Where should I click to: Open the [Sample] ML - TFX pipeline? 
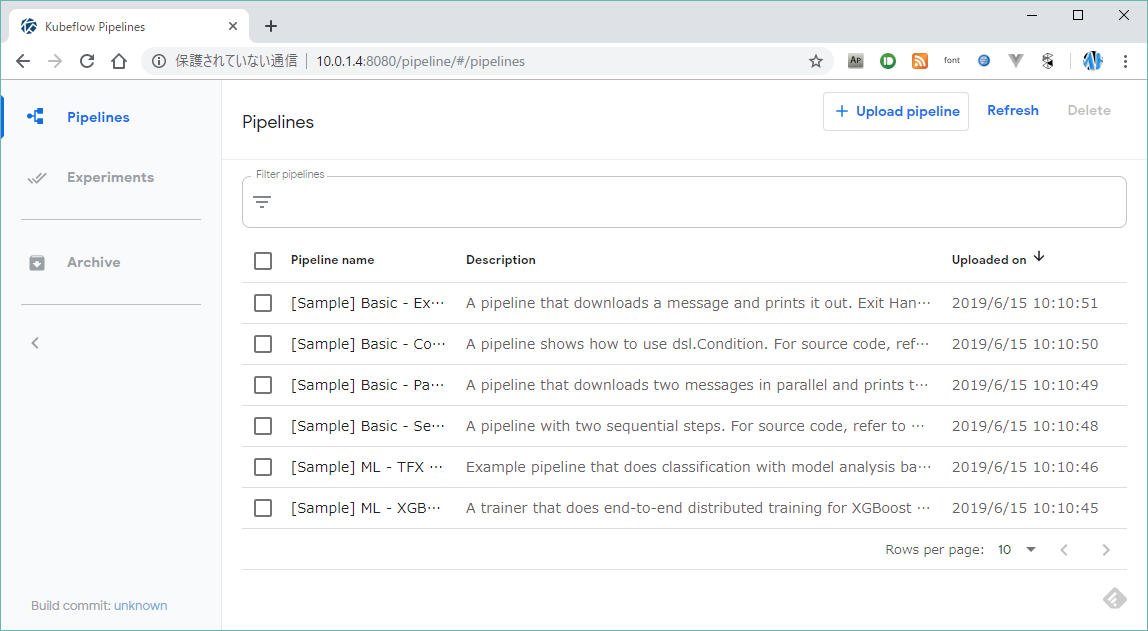[367, 467]
